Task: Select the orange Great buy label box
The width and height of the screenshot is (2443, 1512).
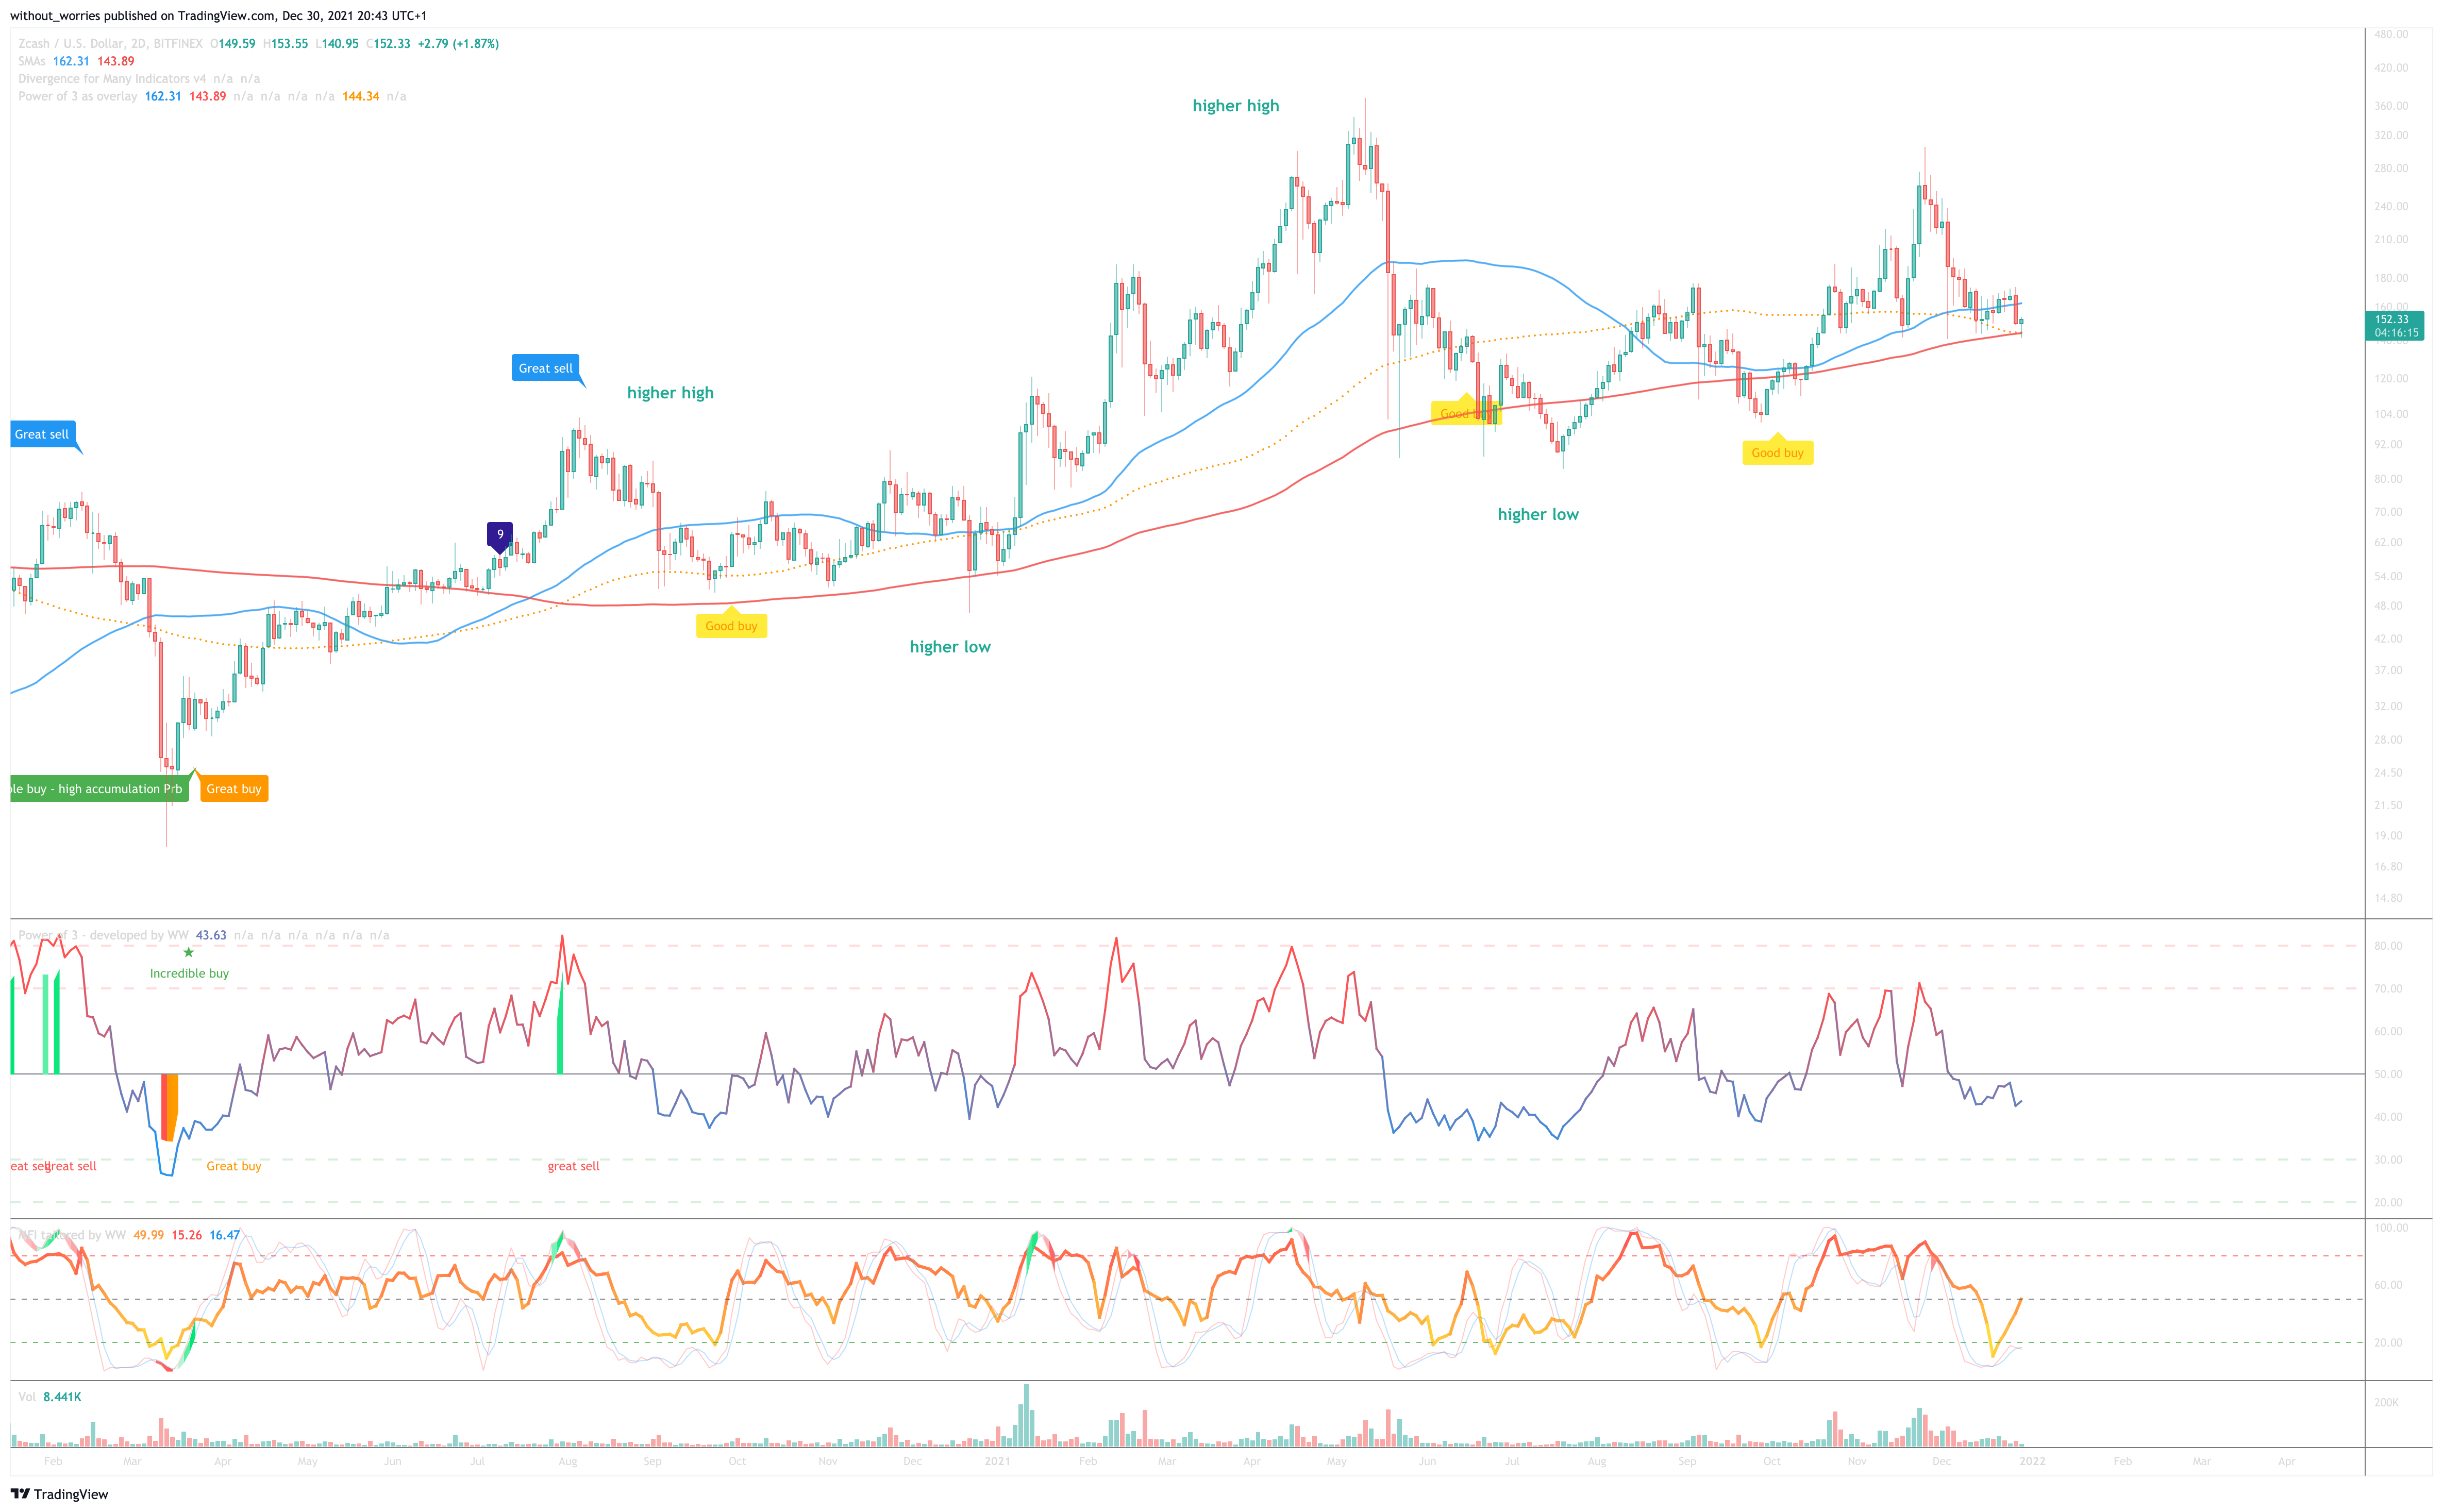Action: click(x=234, y=788)
